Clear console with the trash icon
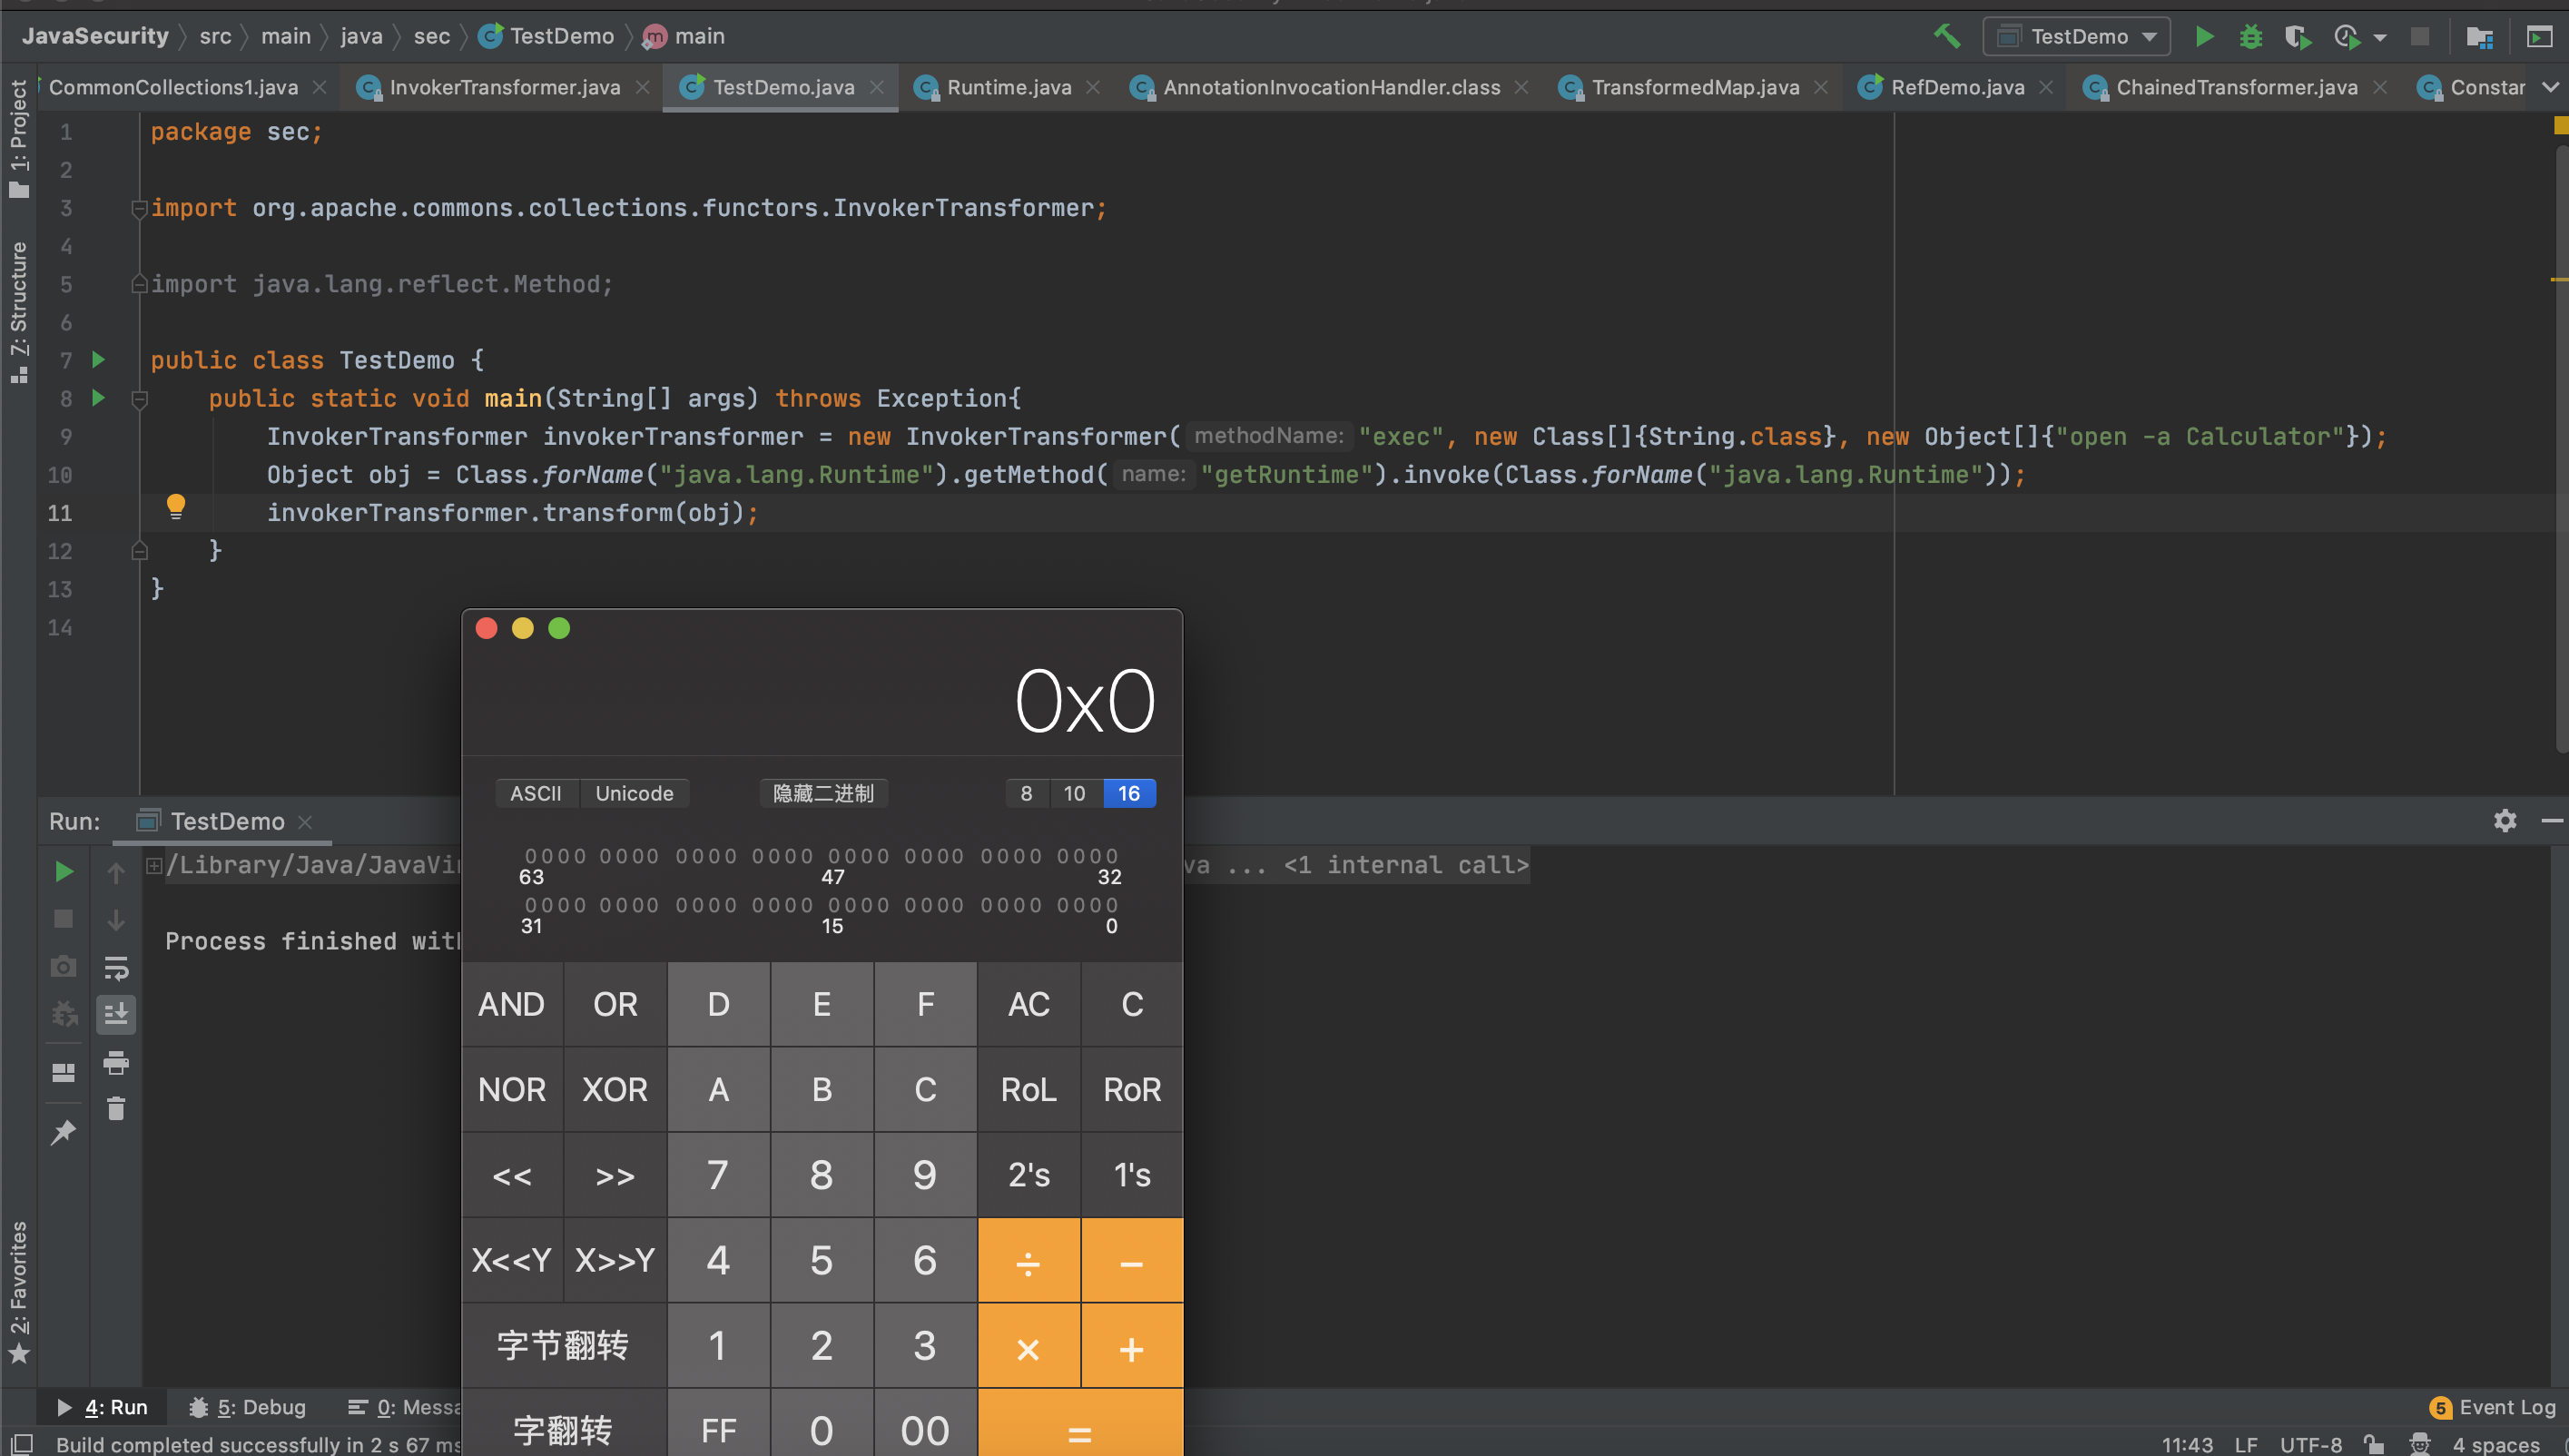The image size is (2569, 1456). 116,1109
